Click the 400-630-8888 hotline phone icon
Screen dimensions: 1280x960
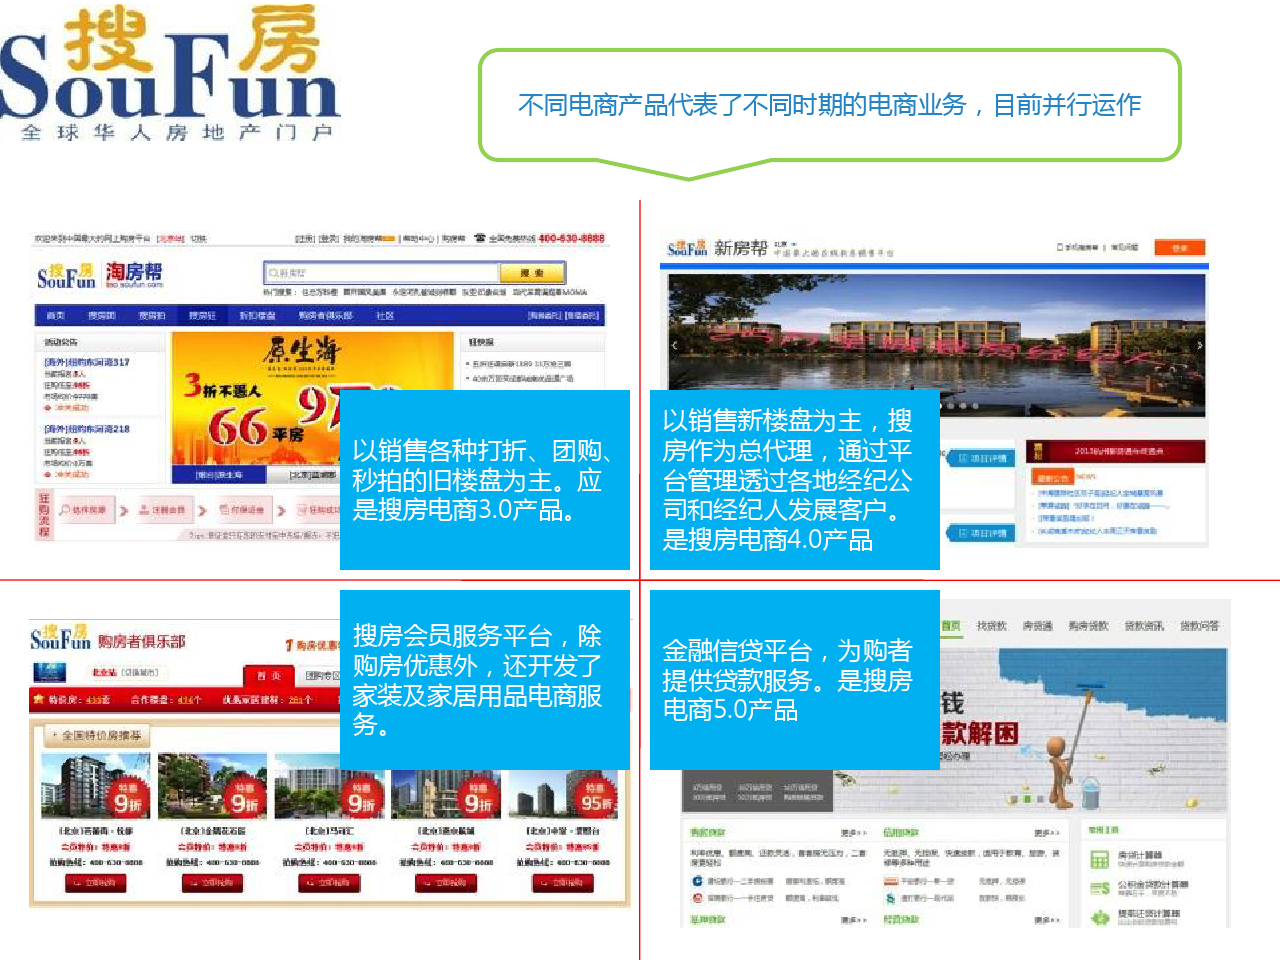pos(480,238)
